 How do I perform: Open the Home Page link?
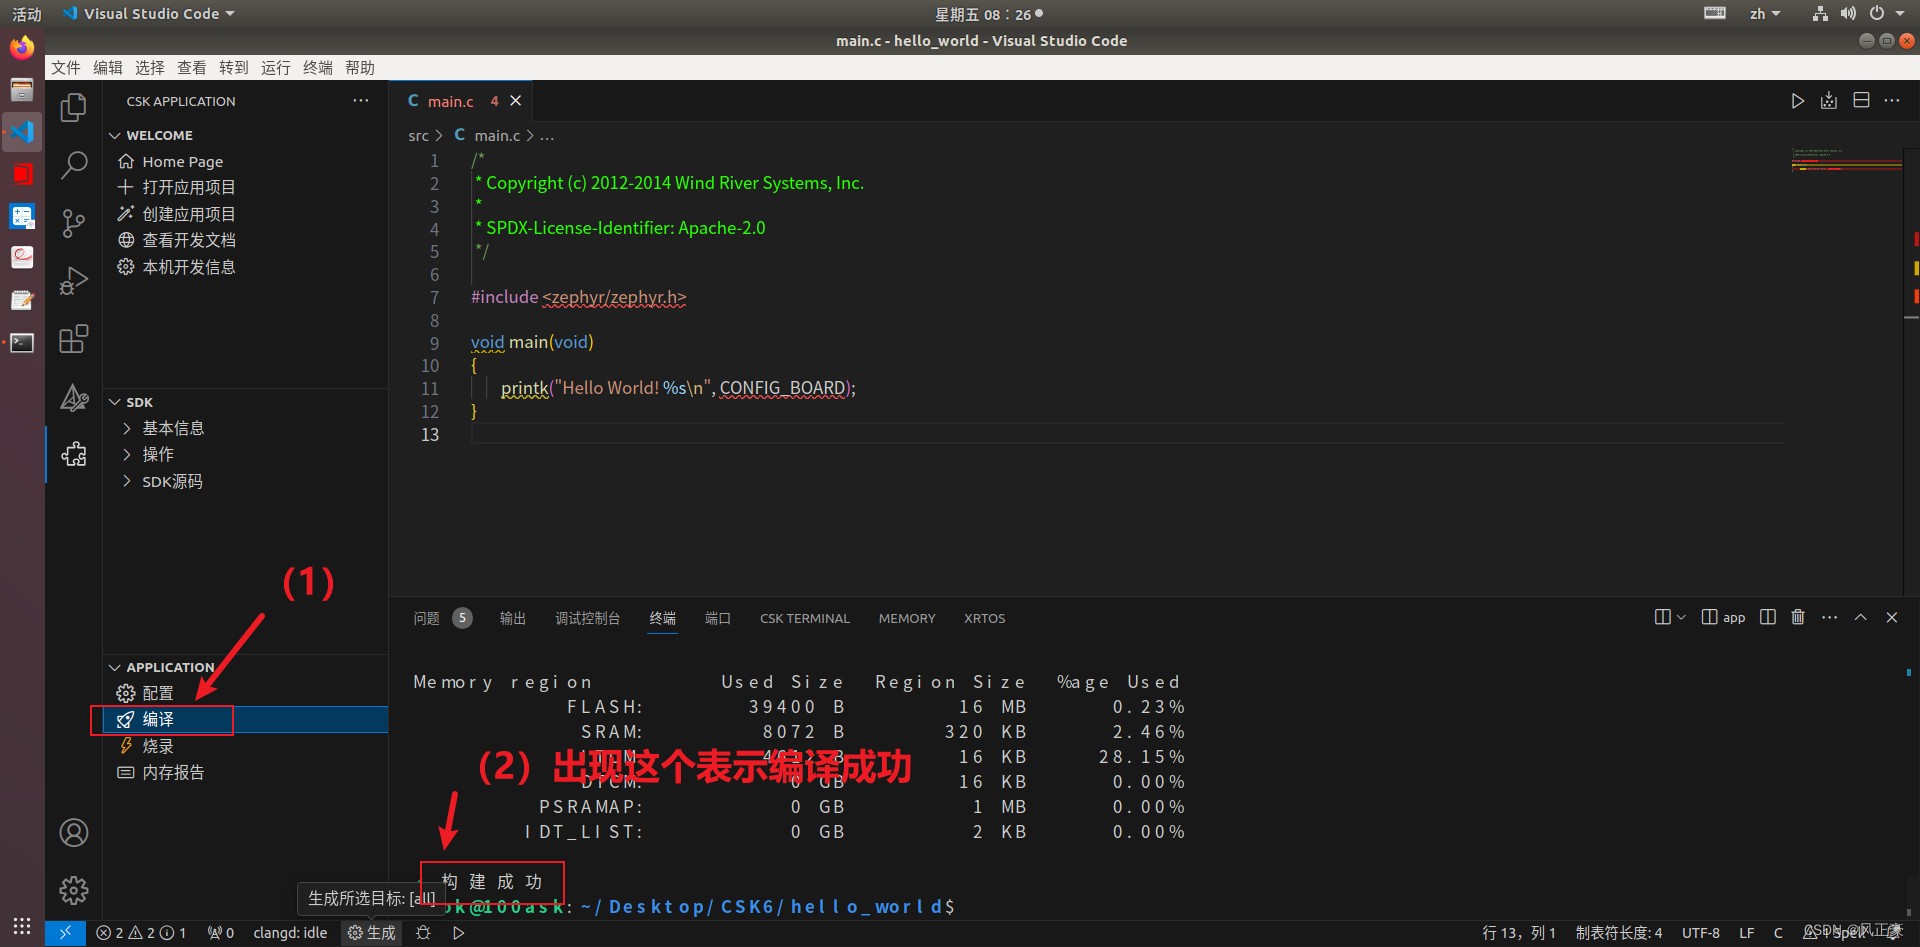[181, 161]
